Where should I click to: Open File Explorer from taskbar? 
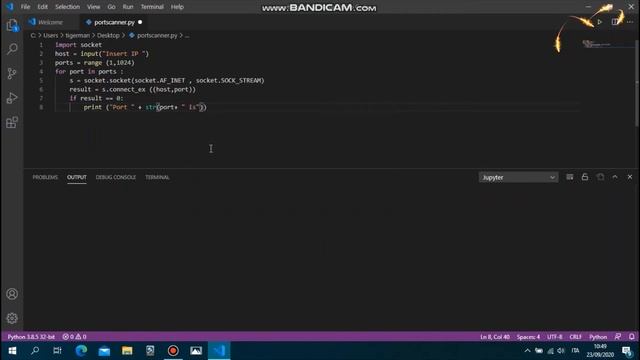pyautogui.click(x=127, y=351)
